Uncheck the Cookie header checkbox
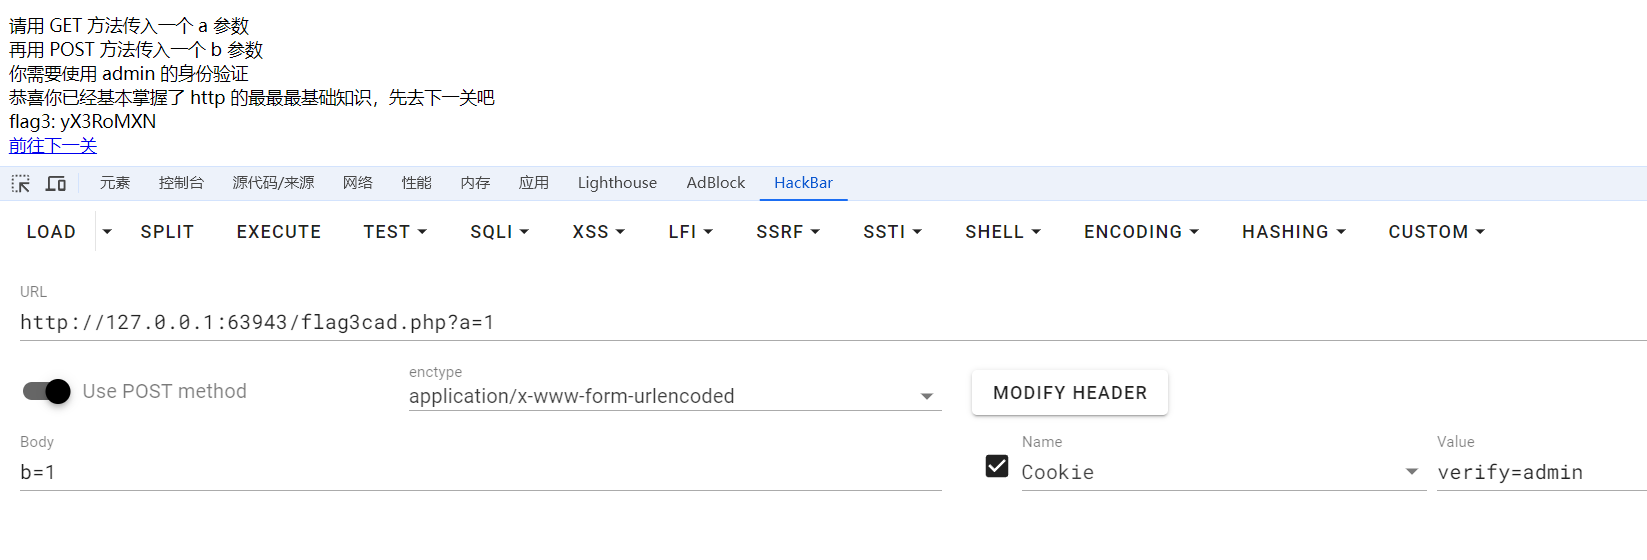Screen dimensions: 1647x560 click(x=997, y=466)
